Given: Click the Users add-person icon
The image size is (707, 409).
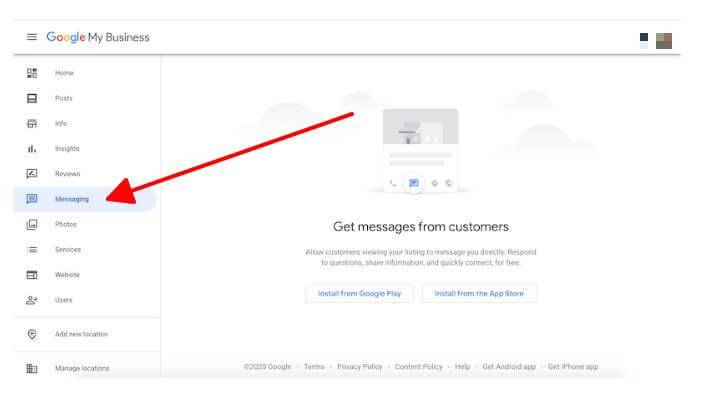Looking at the screenshot, I should (x=32, y=300).
